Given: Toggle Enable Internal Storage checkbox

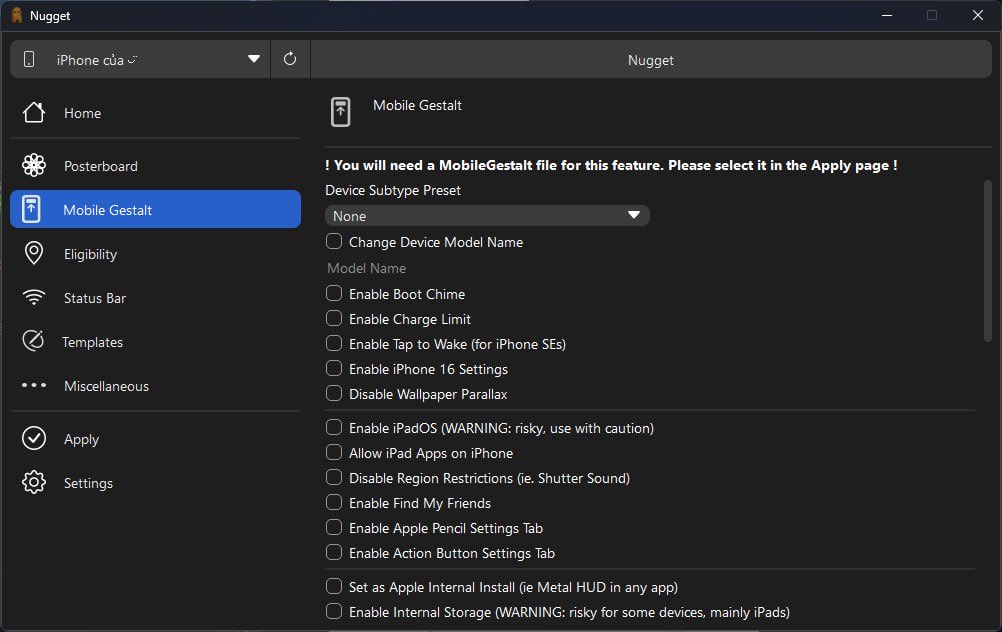Looking at the screenshot, I should pos(334,611).
